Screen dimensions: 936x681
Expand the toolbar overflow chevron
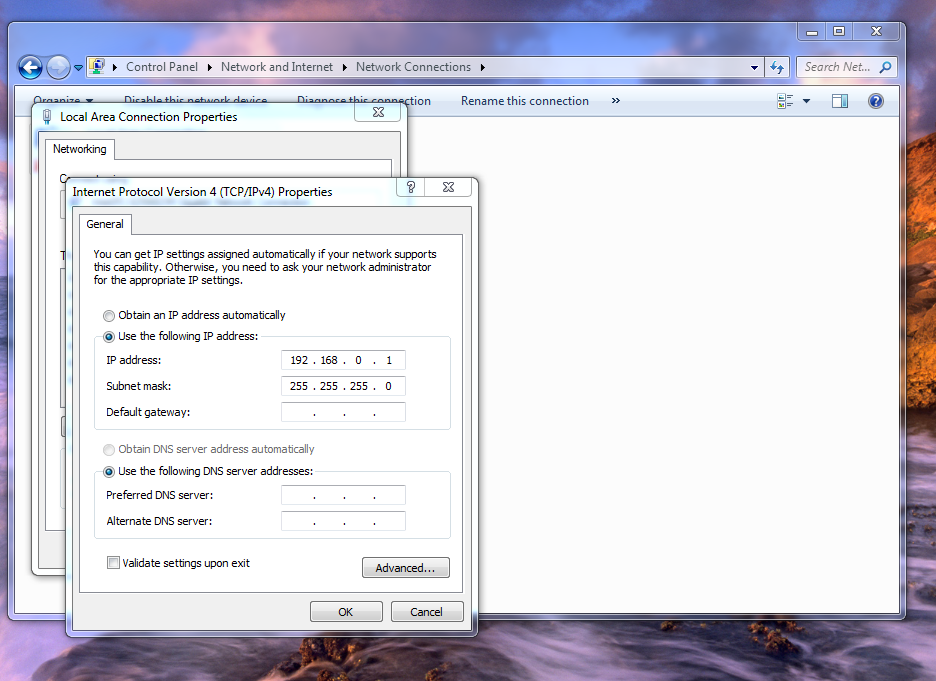pos(615,100)
